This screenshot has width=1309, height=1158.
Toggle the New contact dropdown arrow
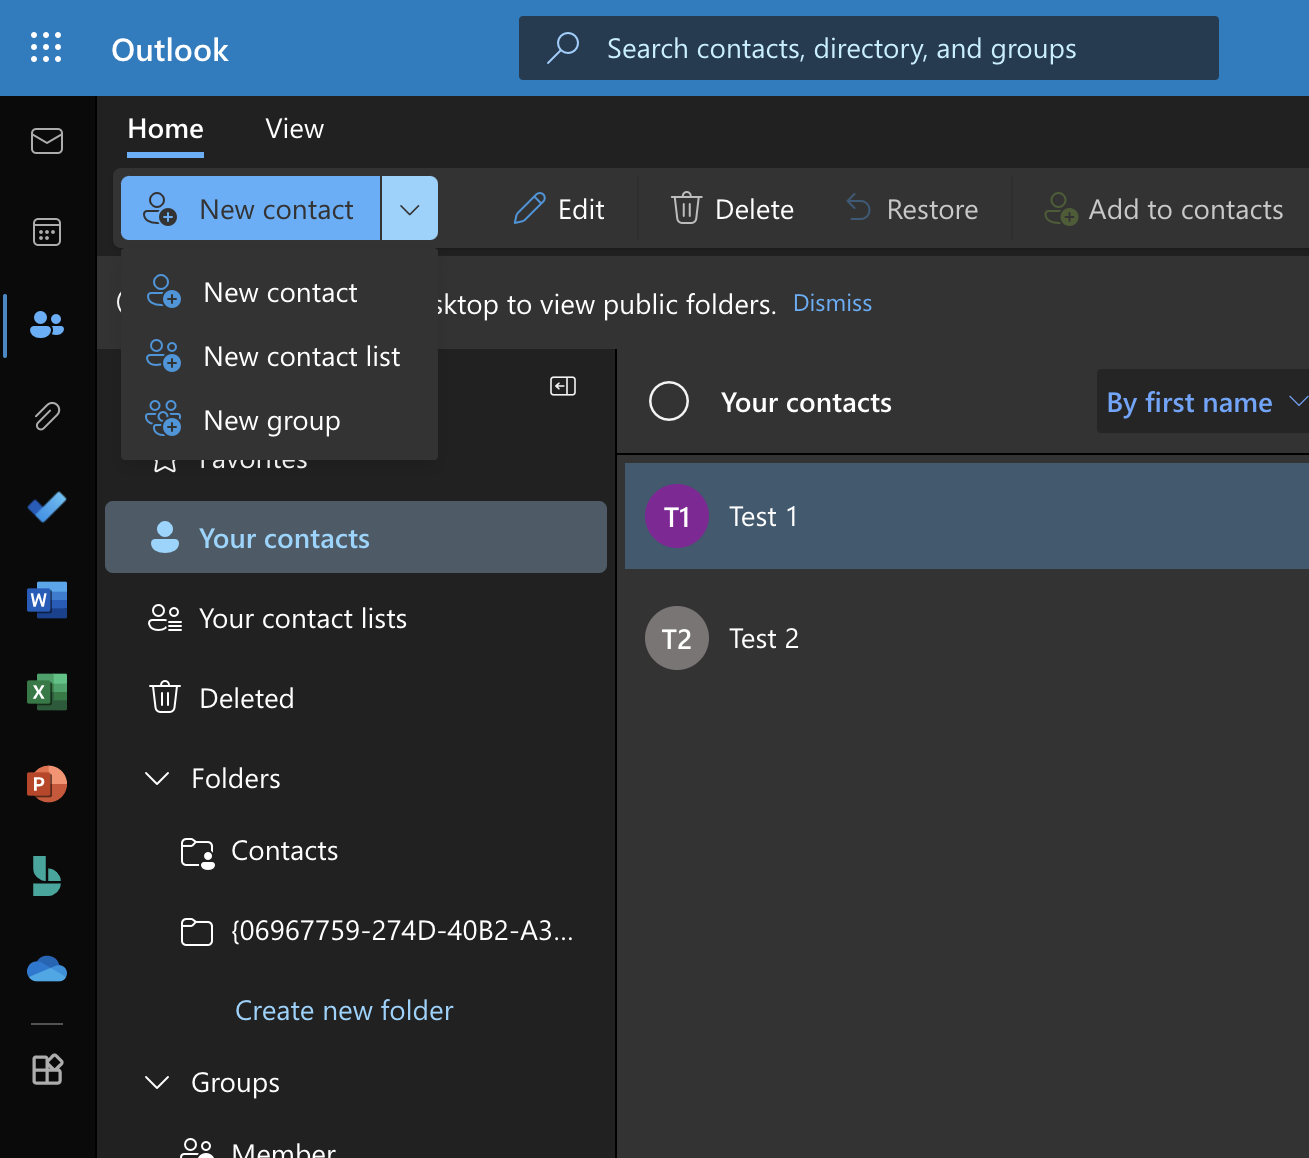pos(410,208)
